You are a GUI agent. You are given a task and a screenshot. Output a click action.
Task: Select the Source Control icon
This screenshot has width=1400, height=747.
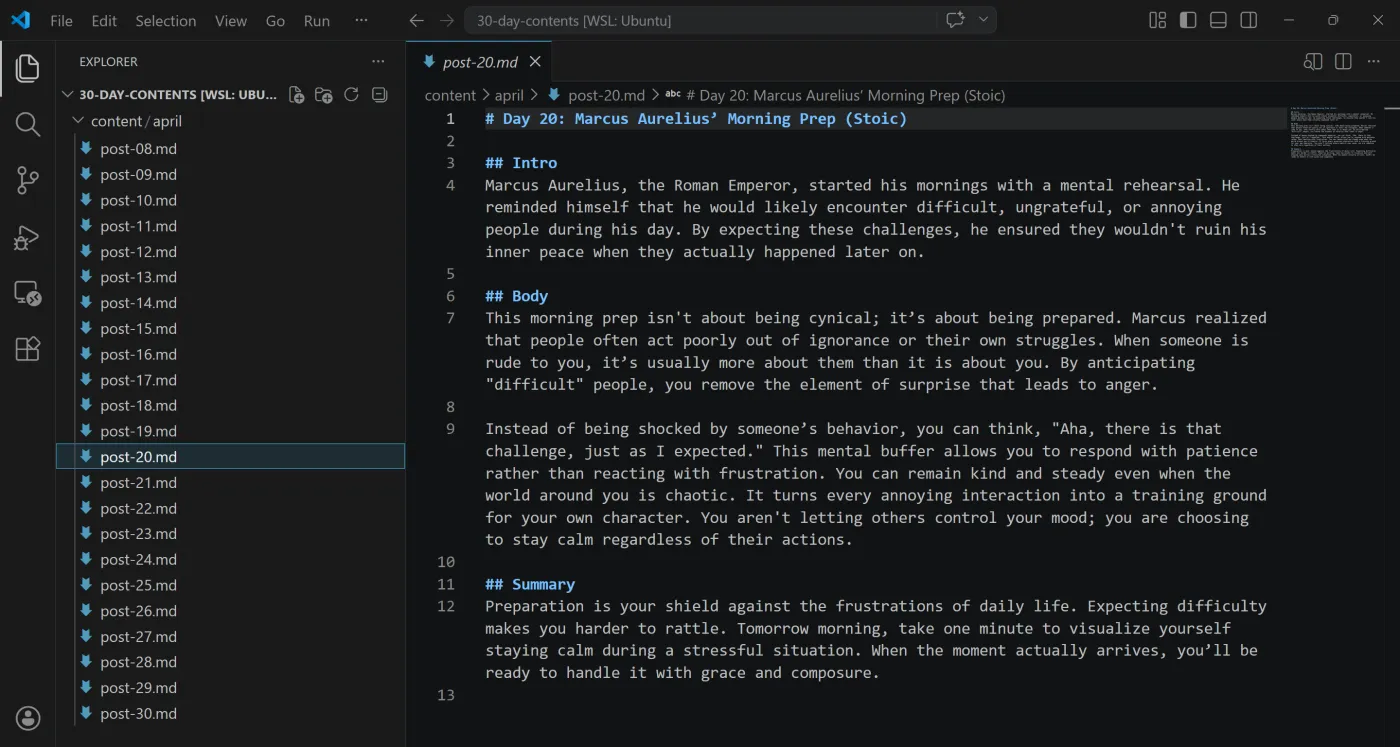pos(27,180)
